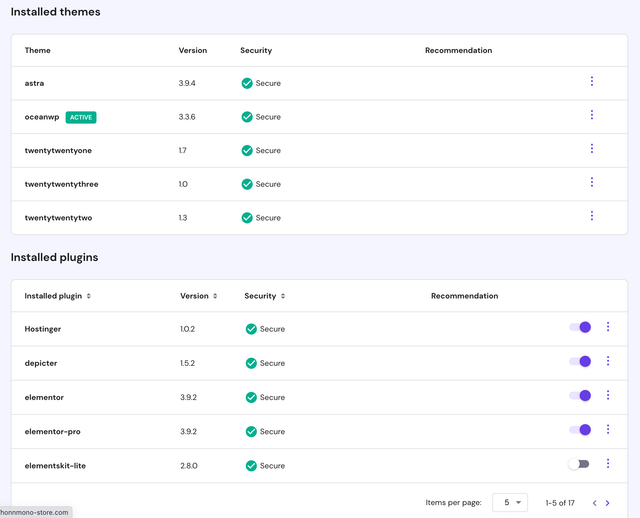640x518 pixels.
Task: Click the themes Recommendation column header
Action: [458, 50]
